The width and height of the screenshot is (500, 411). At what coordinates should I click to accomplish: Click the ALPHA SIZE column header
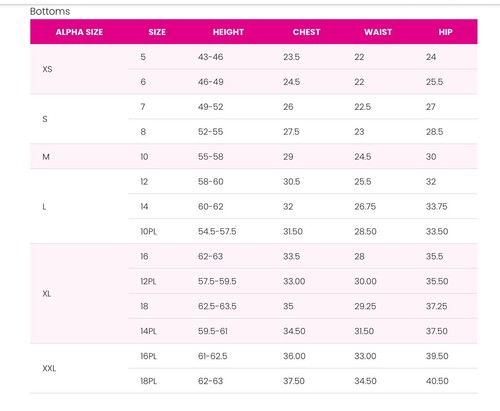pos(79,32)
